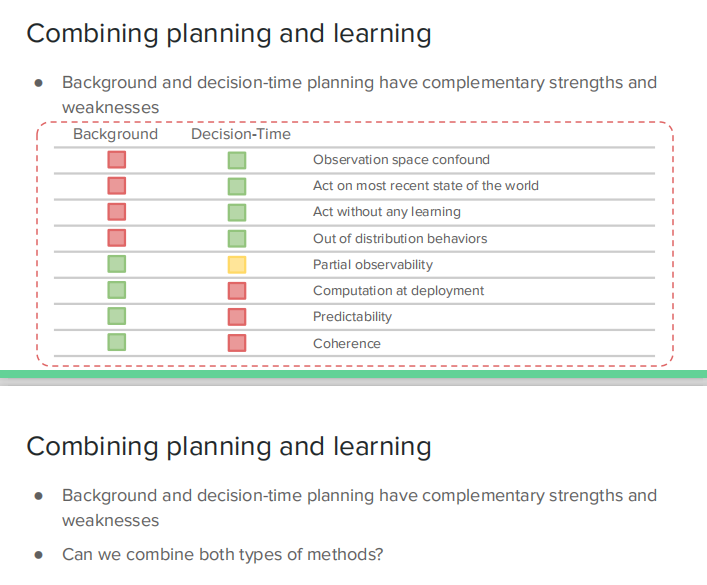Viewport: 707px width, 585px height.
Task: Click red Decision-Time square for Predictability row
Action: 237,317
